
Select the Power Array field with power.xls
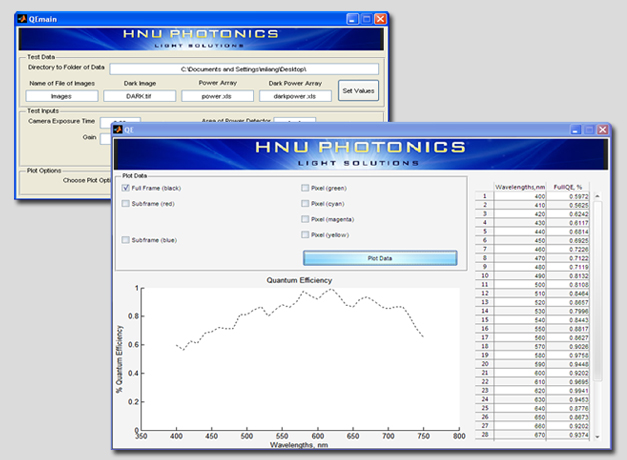click(x=217, y=96)
